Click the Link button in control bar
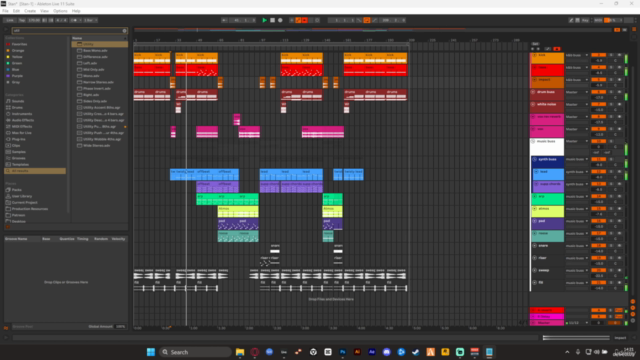The height and width of the screenshot is (360, 640). point(10,20)
